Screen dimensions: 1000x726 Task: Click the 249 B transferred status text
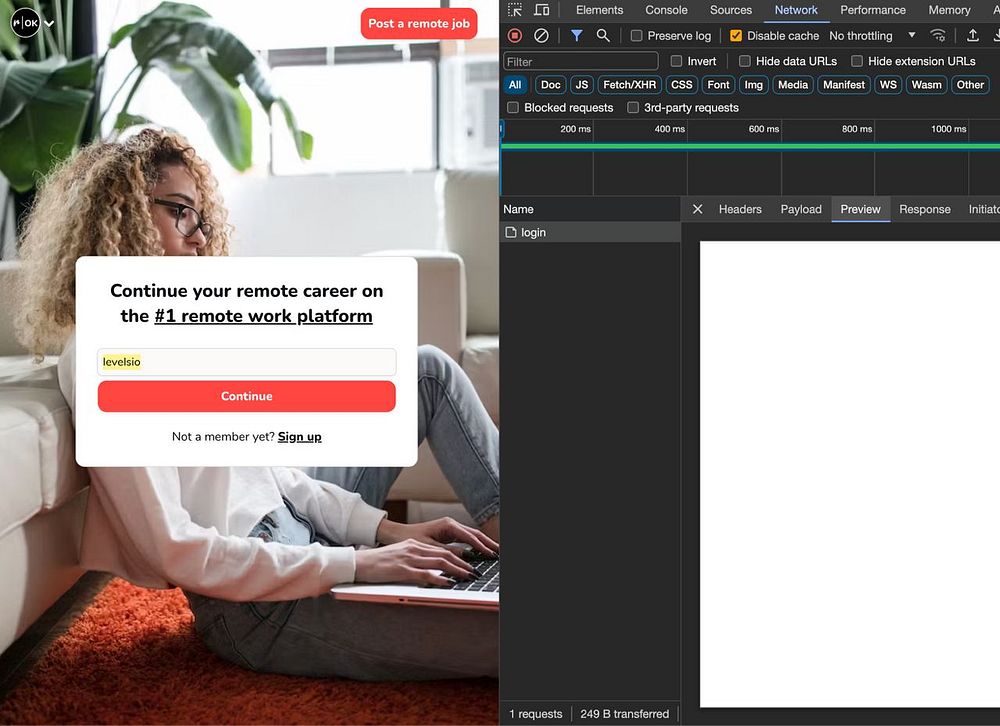[x=624, y=714]
